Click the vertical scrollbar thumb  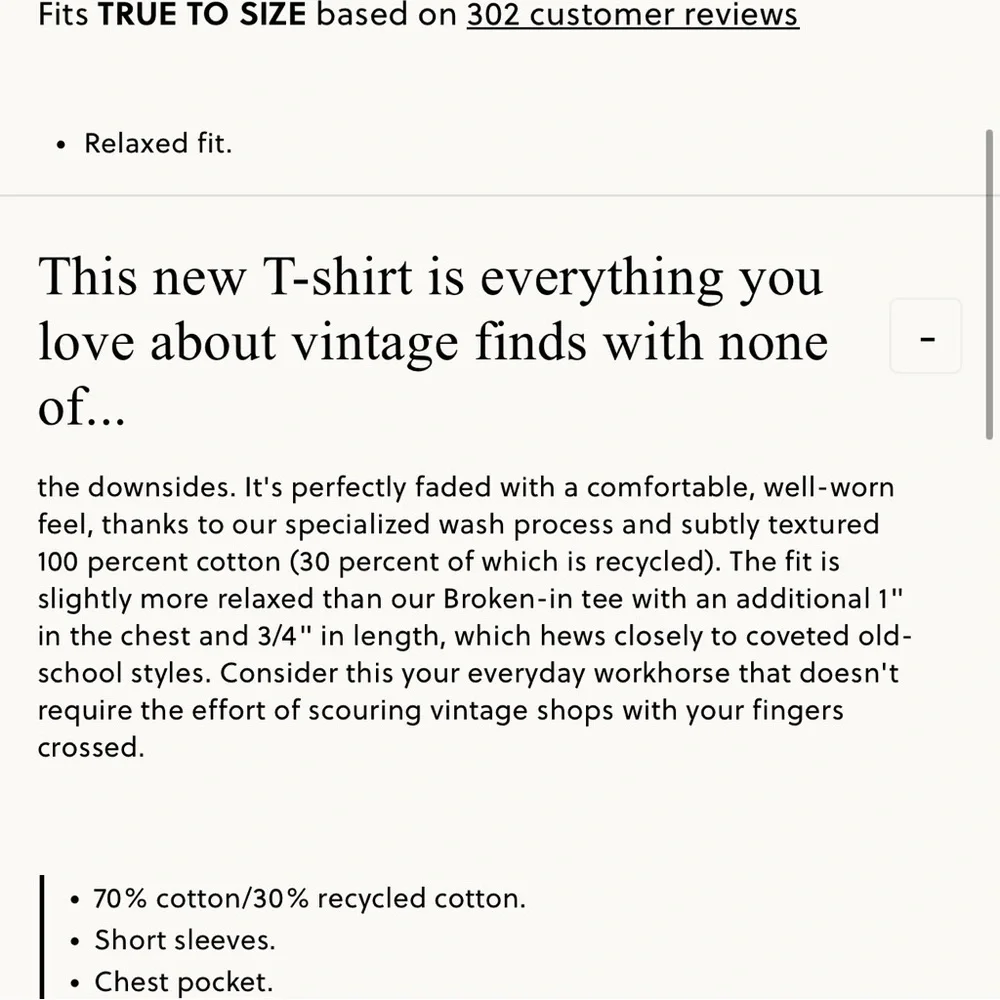click(989, 284)
